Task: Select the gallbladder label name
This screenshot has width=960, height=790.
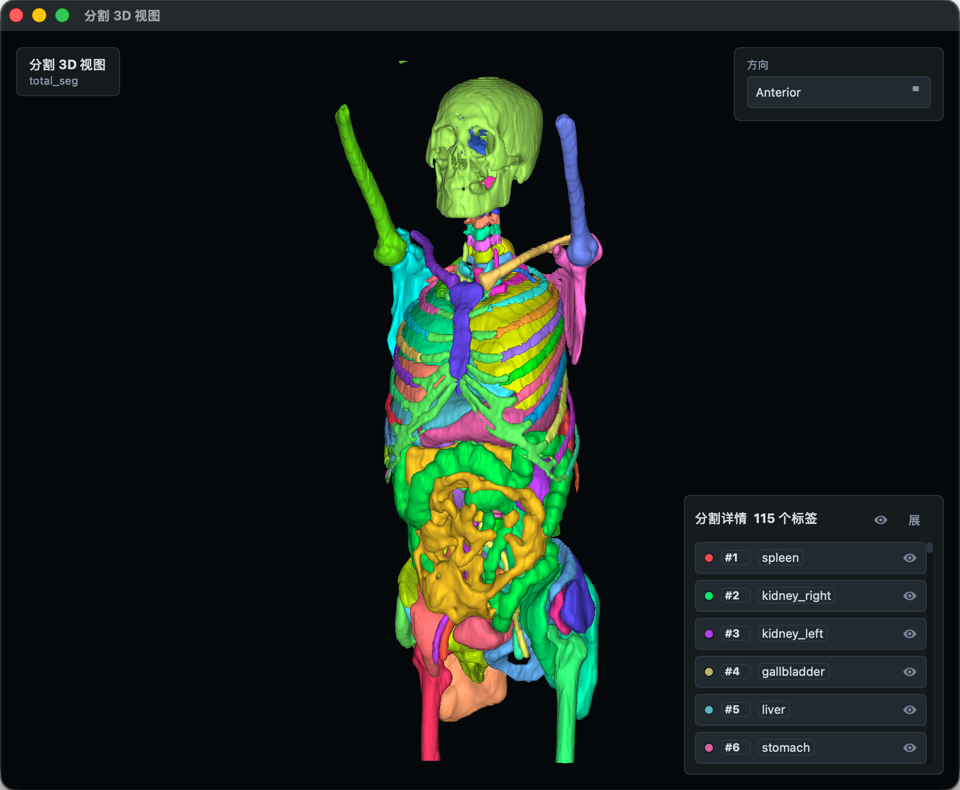Action: tap(793, 672)
